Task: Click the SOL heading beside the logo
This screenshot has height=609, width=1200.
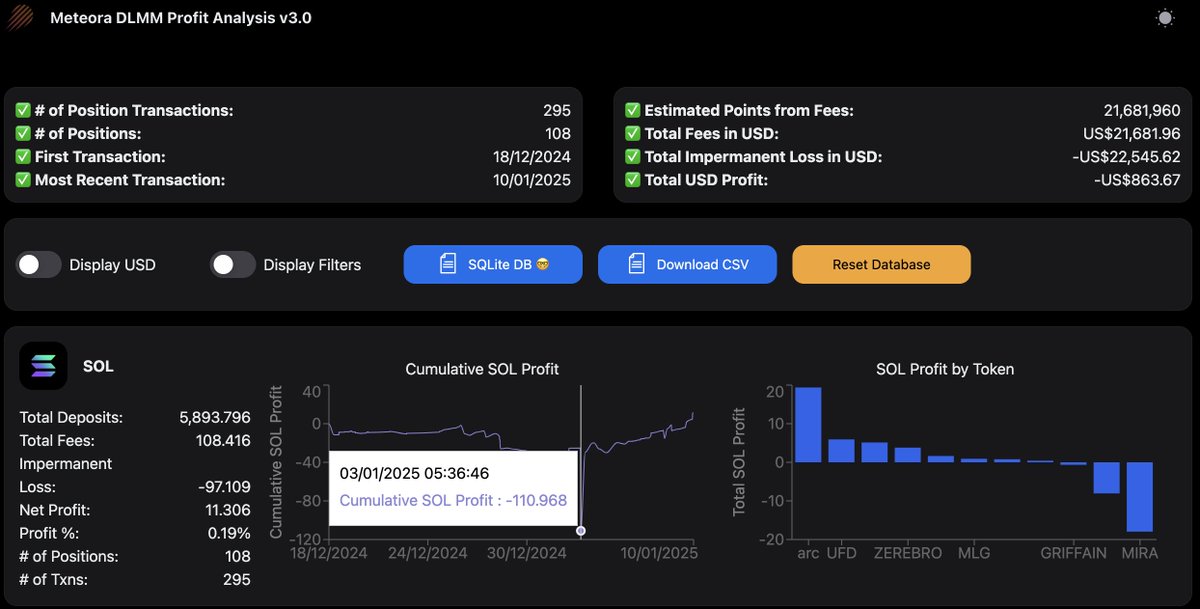Action: tap(98, 366)
